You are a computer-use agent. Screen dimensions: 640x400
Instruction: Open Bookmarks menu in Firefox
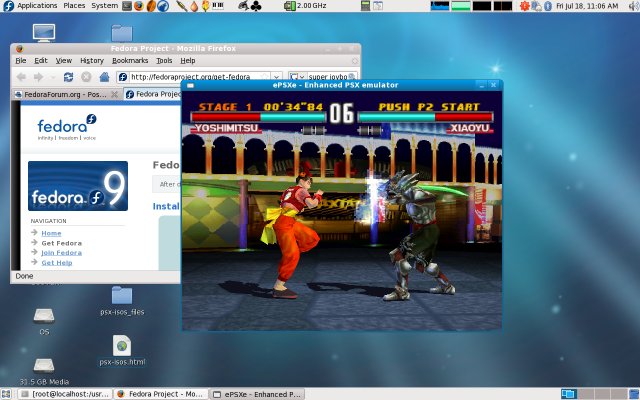coord(130,60)
